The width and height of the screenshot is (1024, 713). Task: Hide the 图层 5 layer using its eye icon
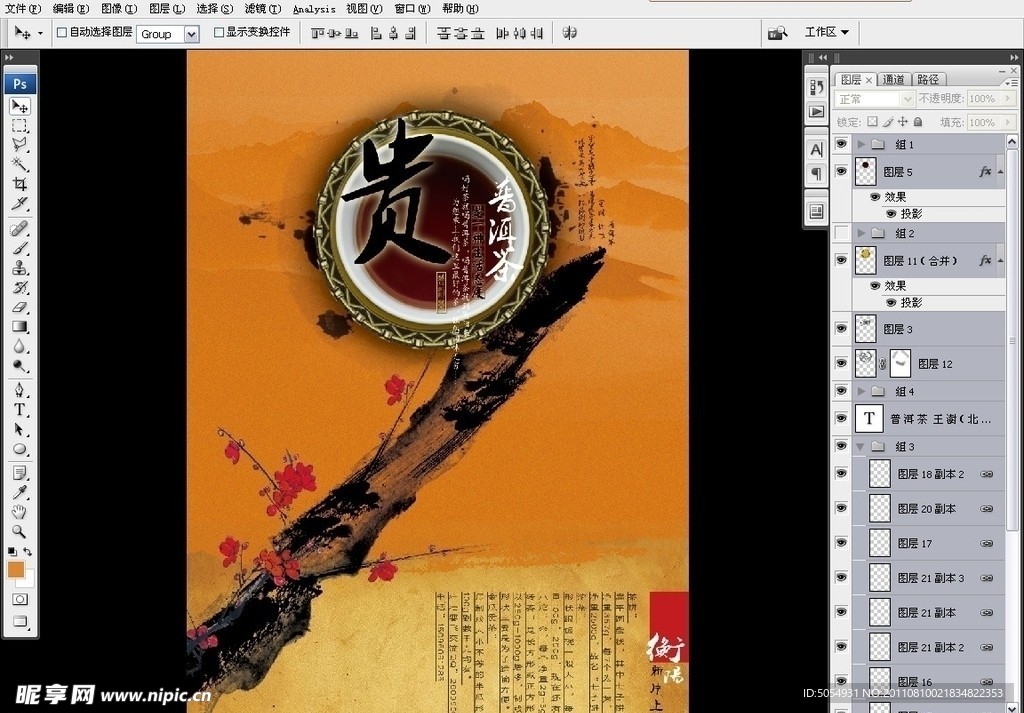(841, 172)
